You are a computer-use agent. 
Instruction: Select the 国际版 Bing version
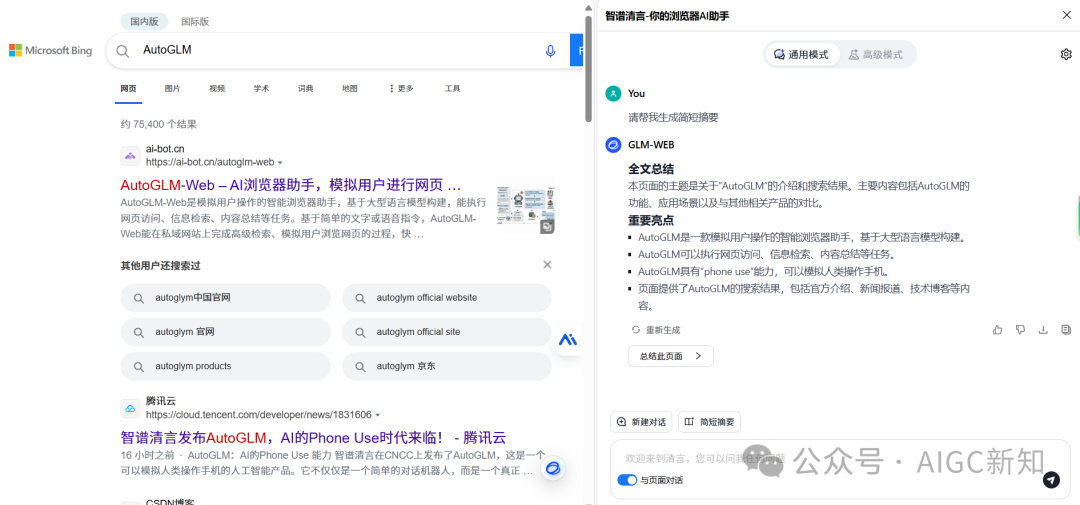point(195,21)
